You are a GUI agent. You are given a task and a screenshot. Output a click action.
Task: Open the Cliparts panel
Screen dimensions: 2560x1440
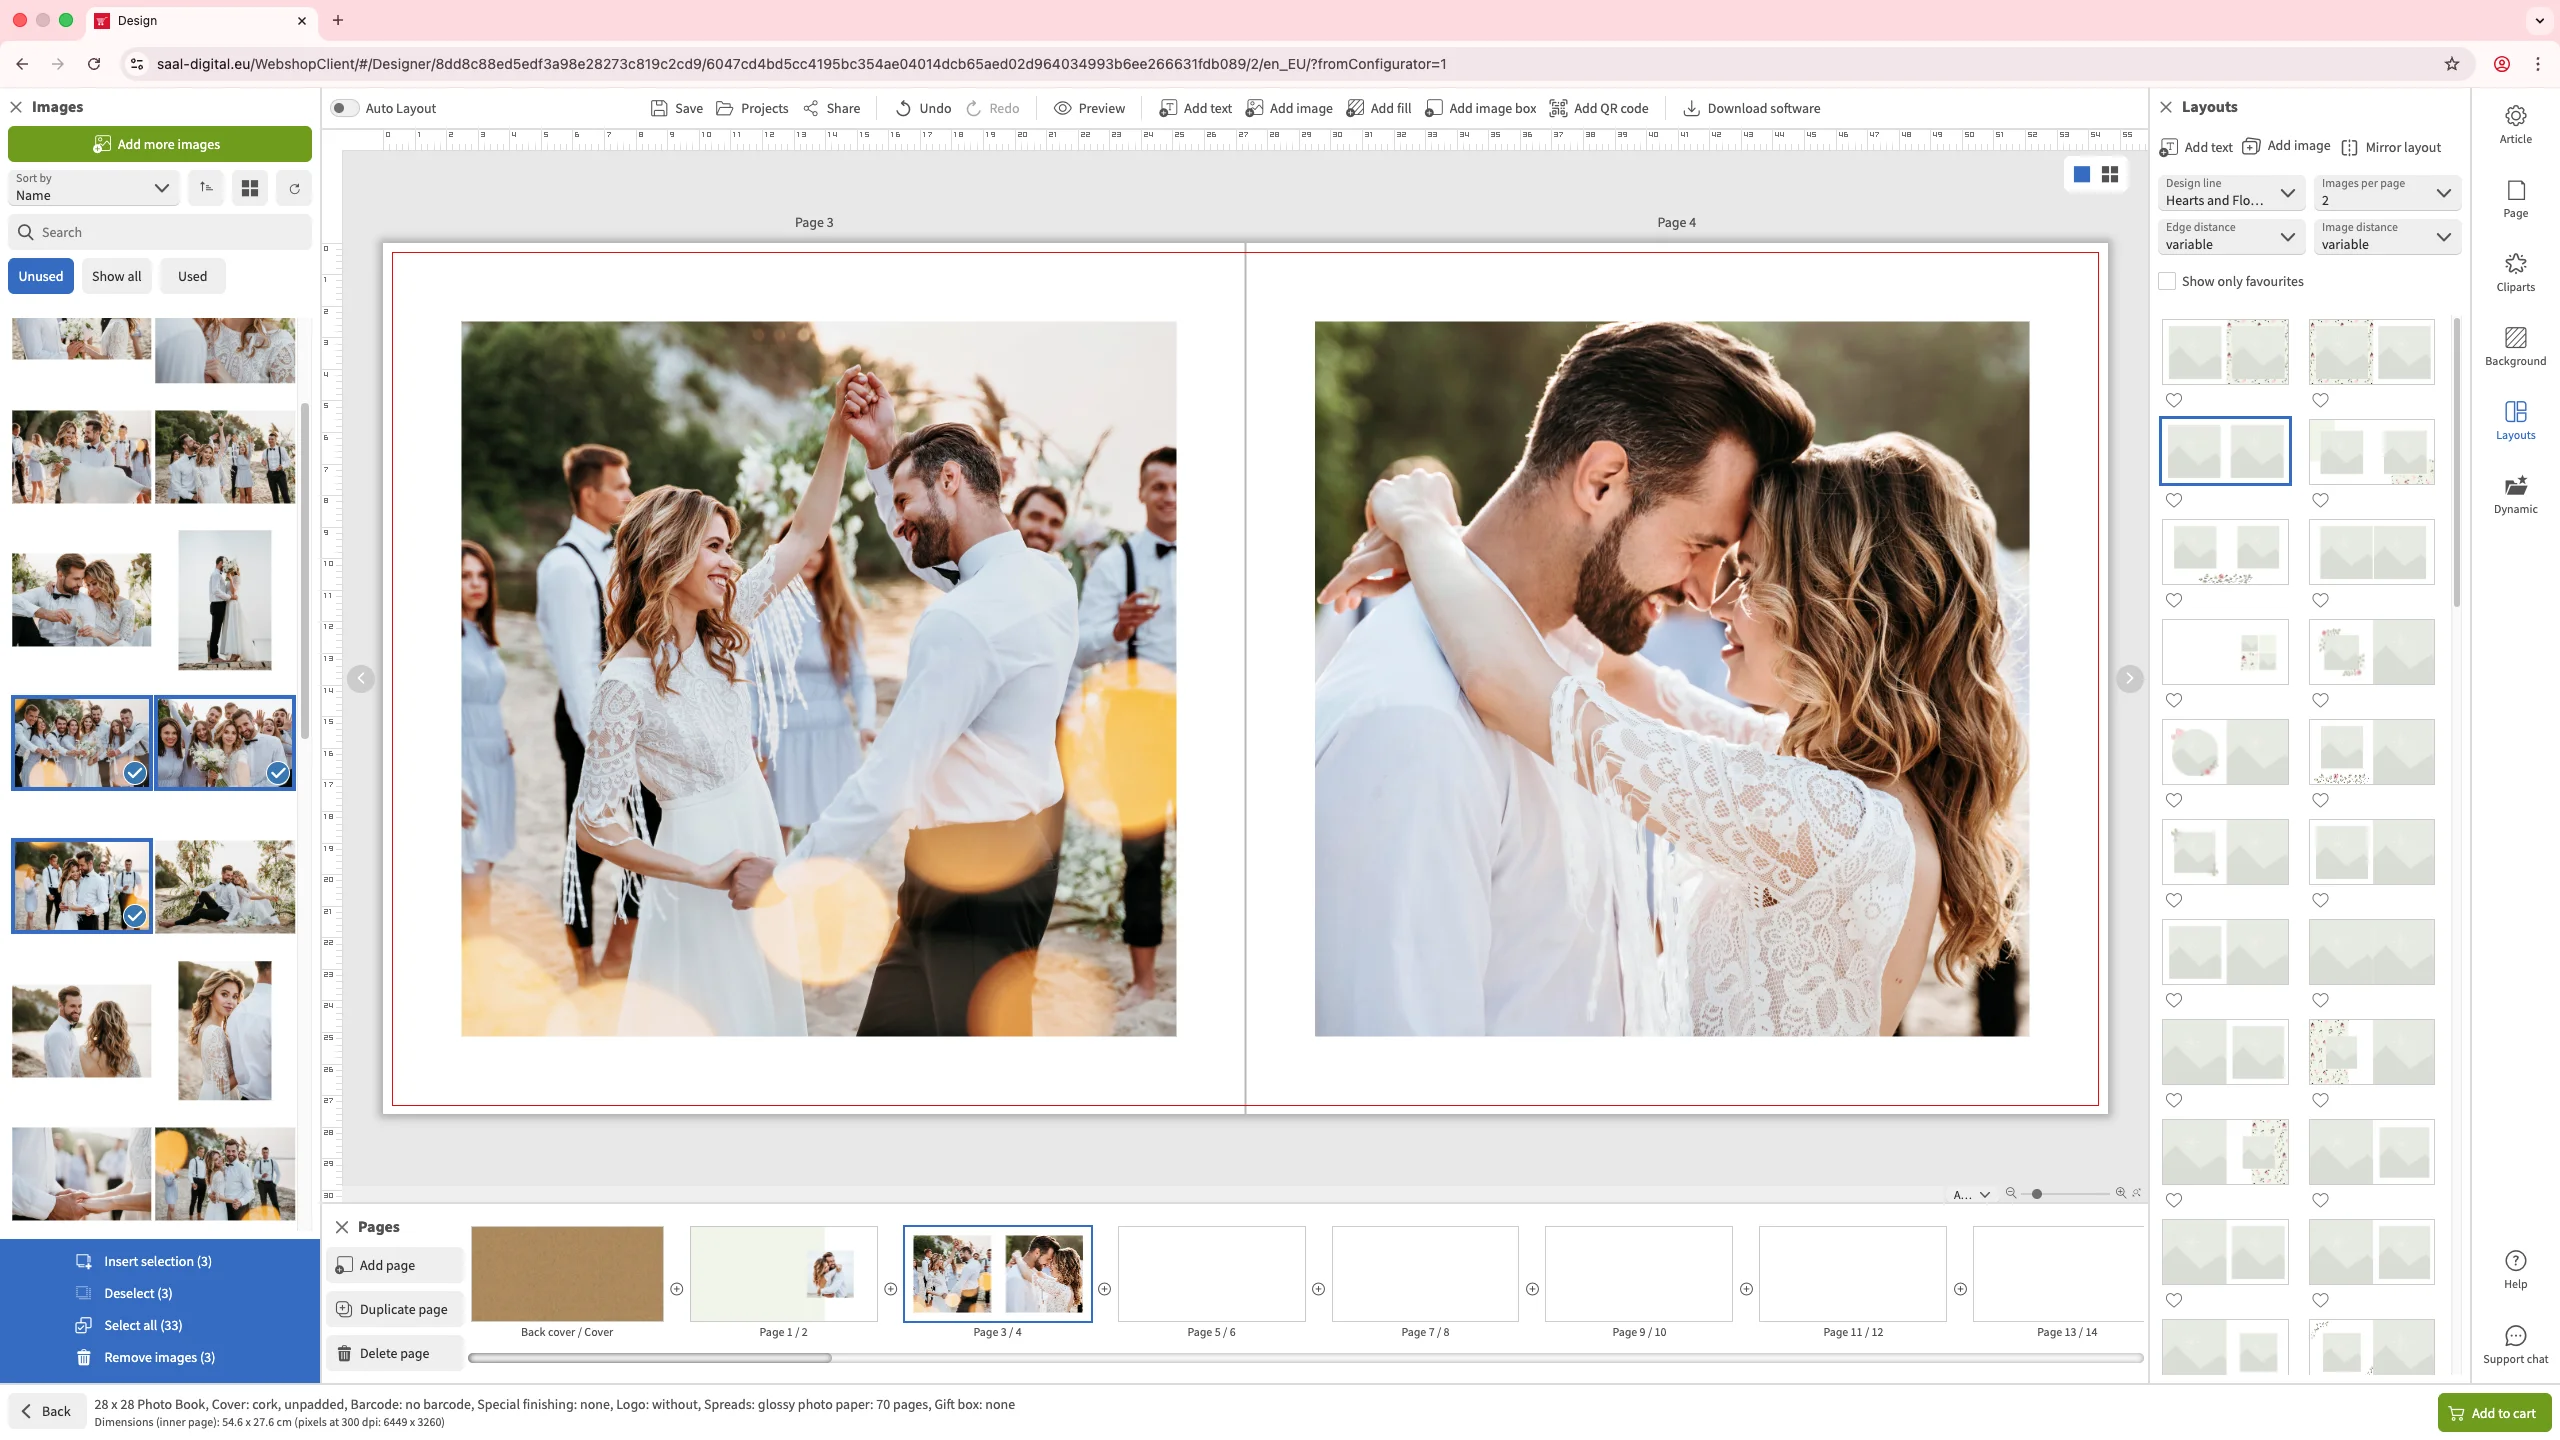(2515, 272)
